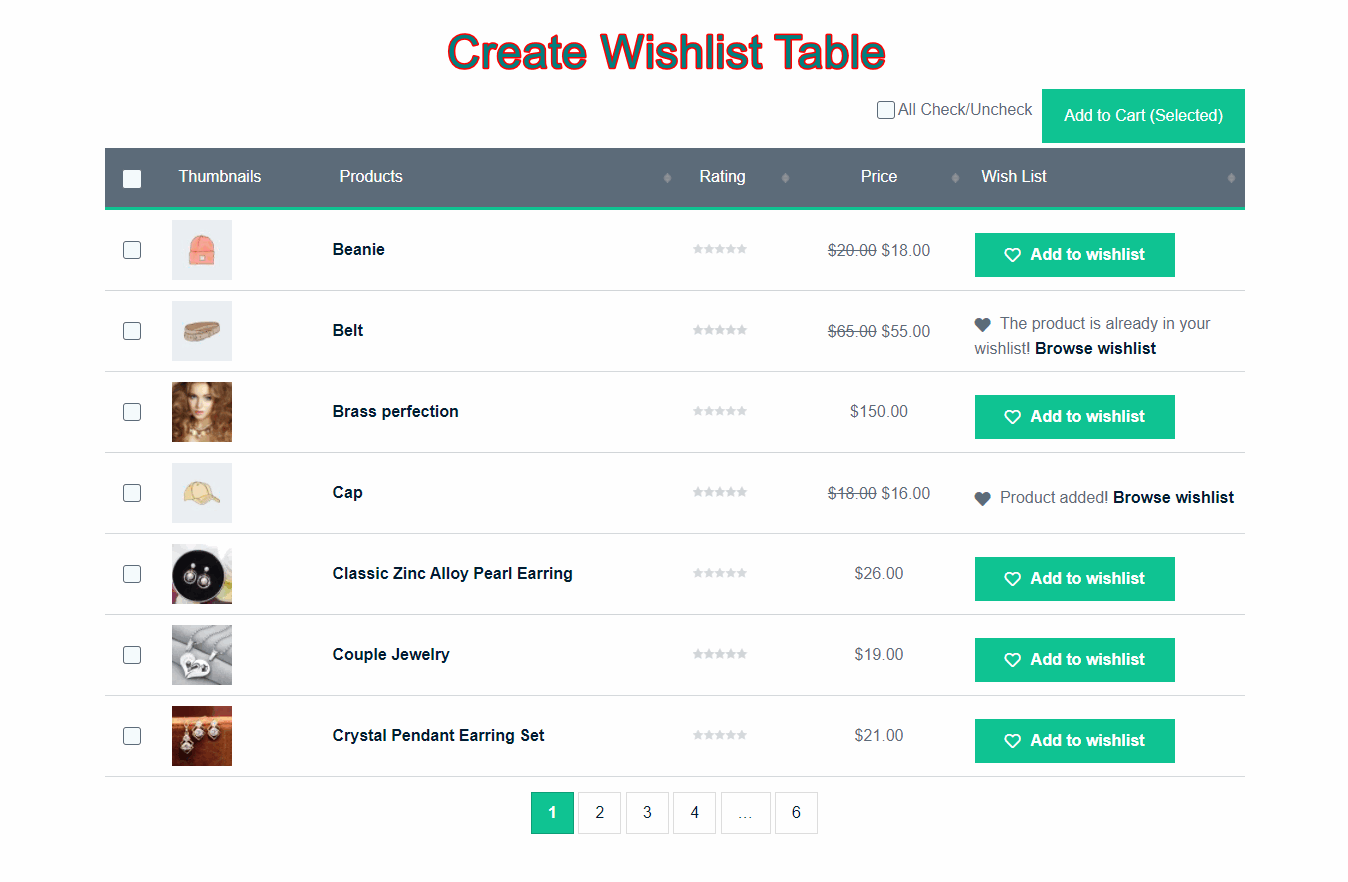Toggle the table header select-all checkbox
The image size is (1348, 882).
pyautogui.click(x=132, y=179)
